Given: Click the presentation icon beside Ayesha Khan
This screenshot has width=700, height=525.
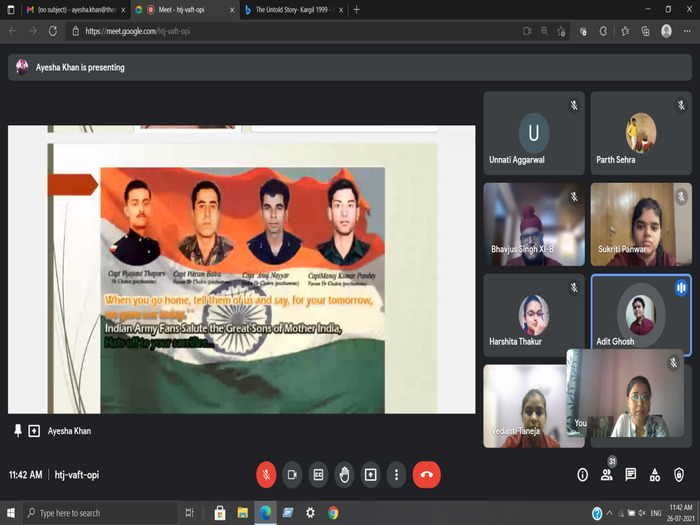Looking at the screenshot, I should coord(34,431).
